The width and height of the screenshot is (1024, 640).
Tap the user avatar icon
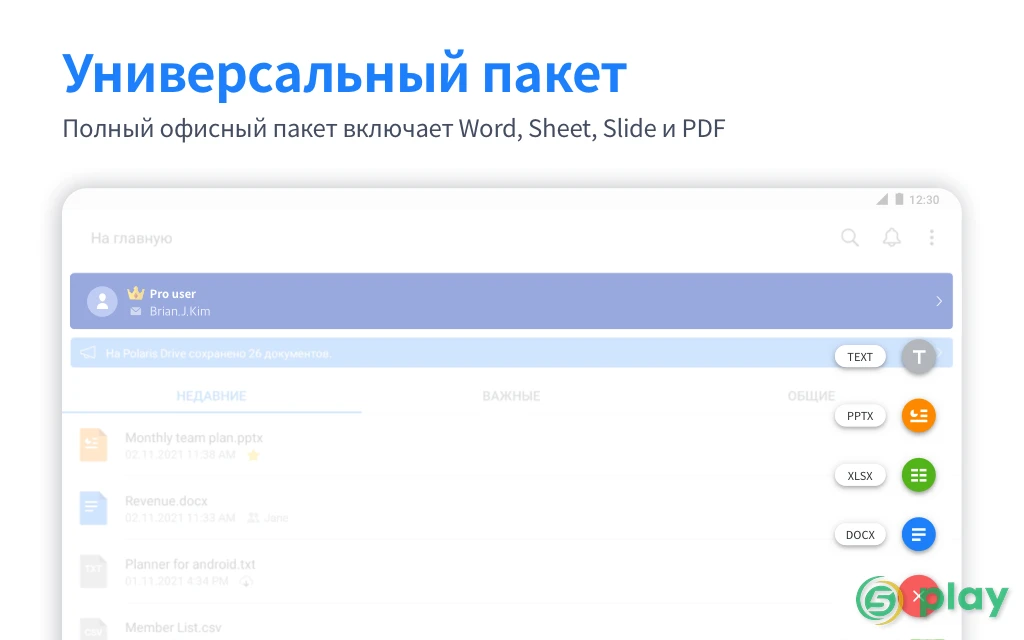pyautogui.click(x=103, y=301)
